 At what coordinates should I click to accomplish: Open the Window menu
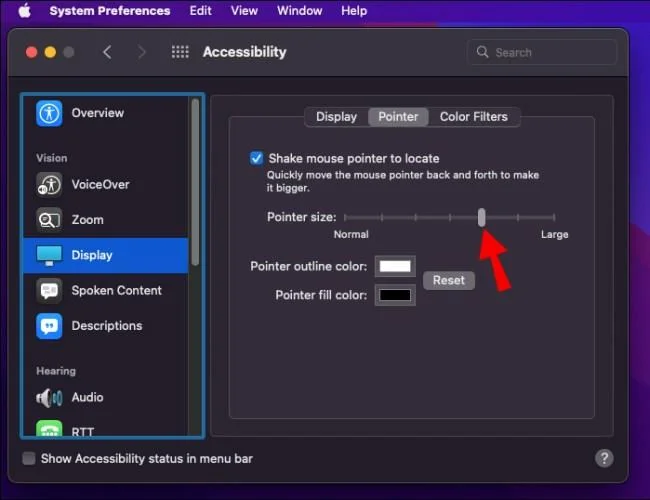click(299, 10)
